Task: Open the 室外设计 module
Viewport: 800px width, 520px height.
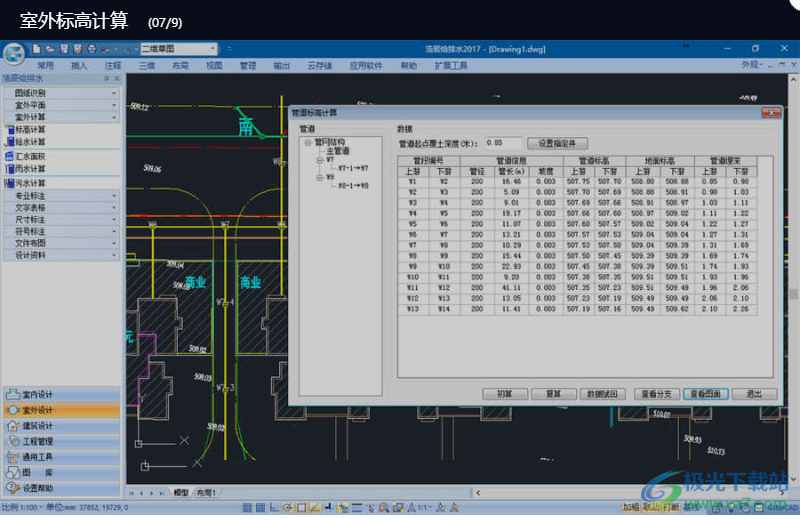Action: [x=62, y=410]
